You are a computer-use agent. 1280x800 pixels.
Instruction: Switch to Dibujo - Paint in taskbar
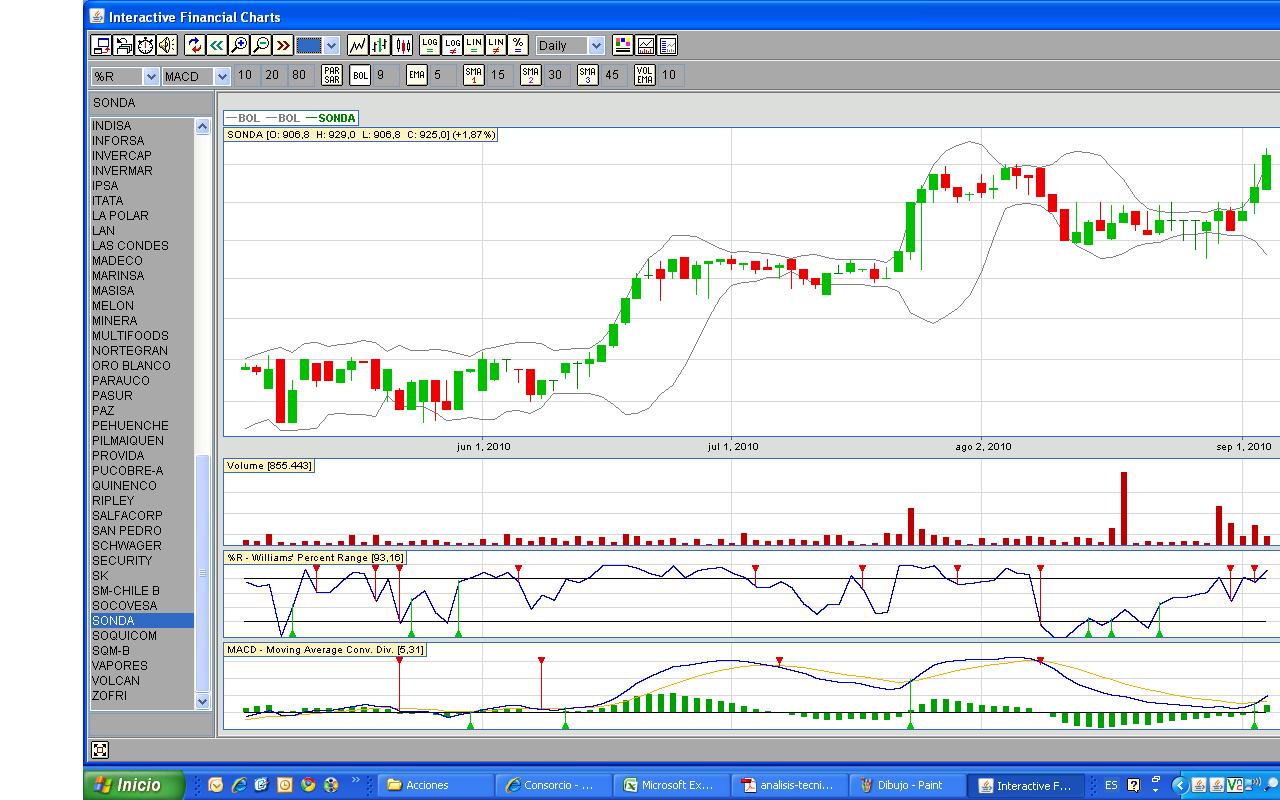[909, 785]
